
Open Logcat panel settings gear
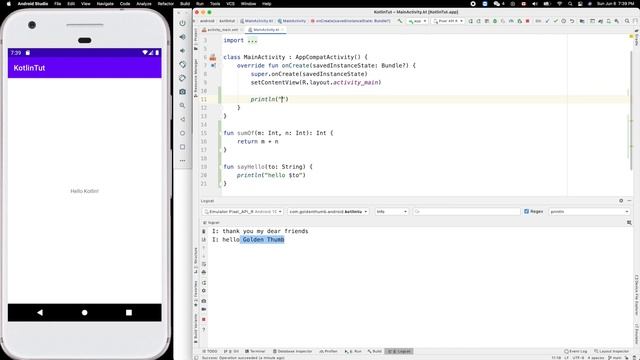point(621,201)
